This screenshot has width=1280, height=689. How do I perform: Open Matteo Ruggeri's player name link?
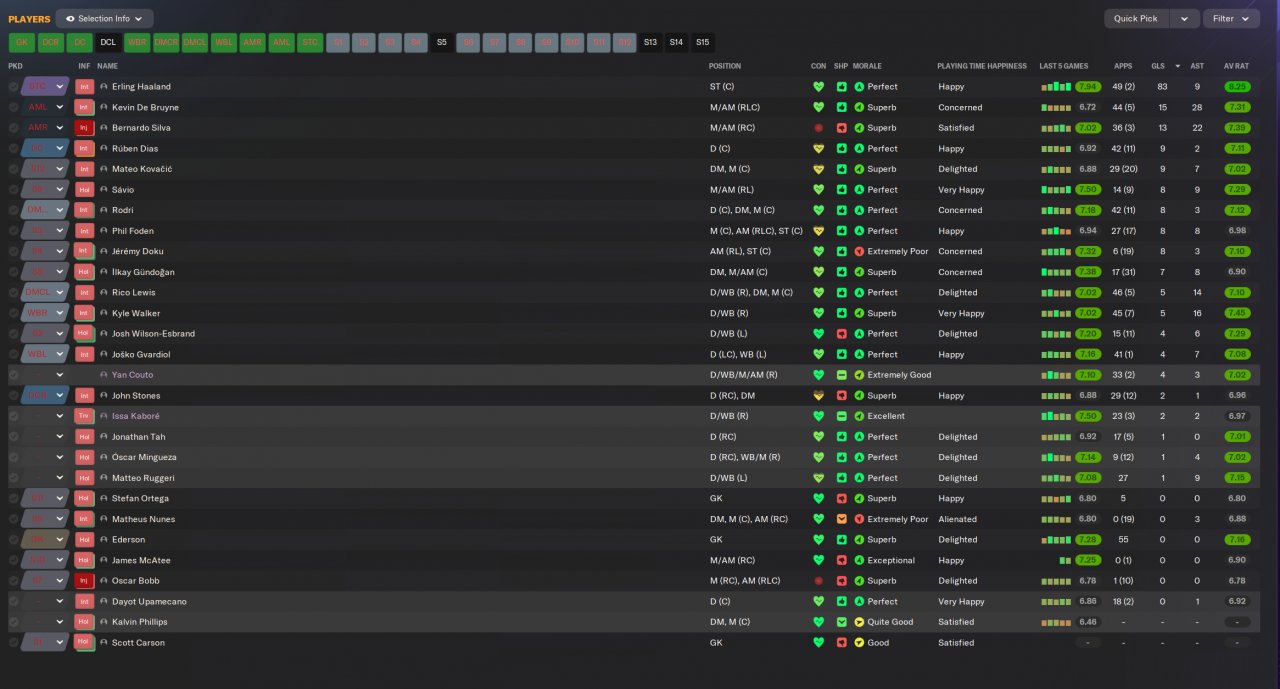click(143, 478)
